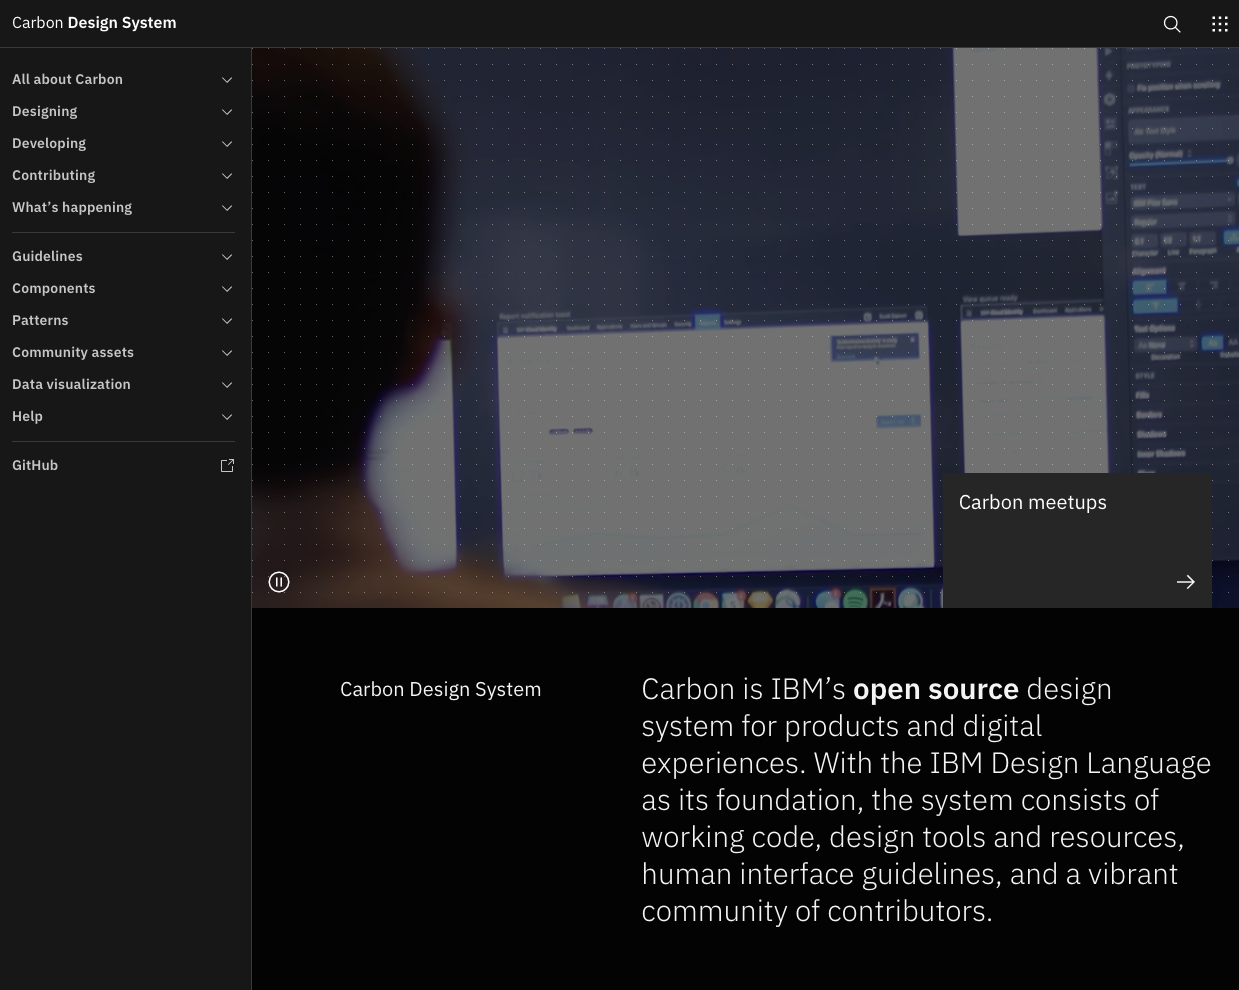Viewport: 1239px width, 990px height.
Task: Select Guidelines in the sidebar
Action: point(124,256)
